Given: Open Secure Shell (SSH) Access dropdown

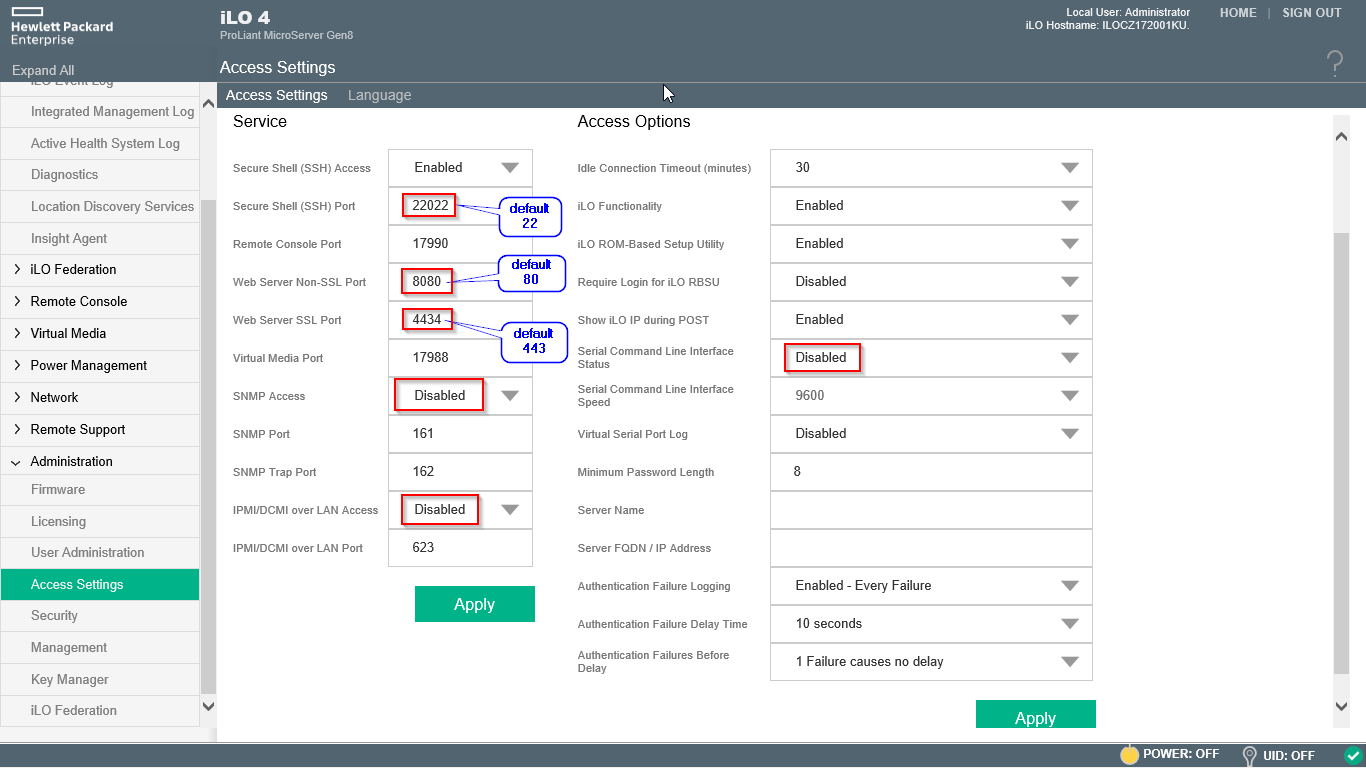Looking at the screenshot, I should (x=460, y=168).
